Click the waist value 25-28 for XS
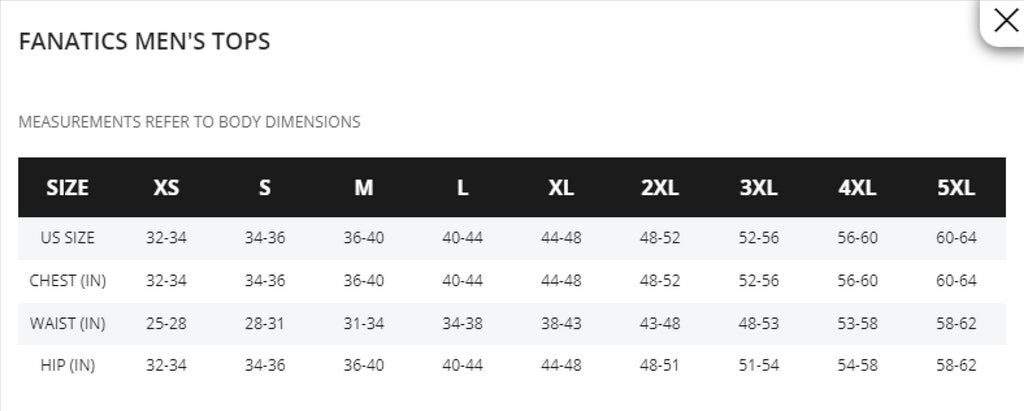Image resolution: width=1024 pixels, height=411 pixels. click(x=166, y=323)
